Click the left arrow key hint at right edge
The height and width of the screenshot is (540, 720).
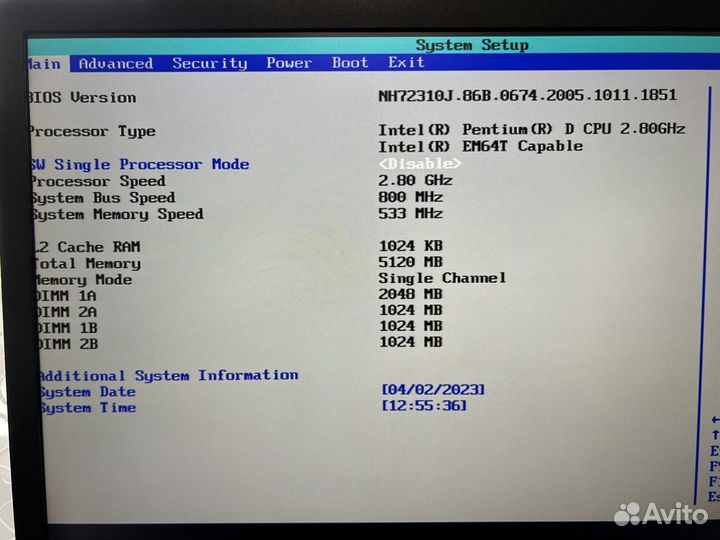(x=714, y=419)
